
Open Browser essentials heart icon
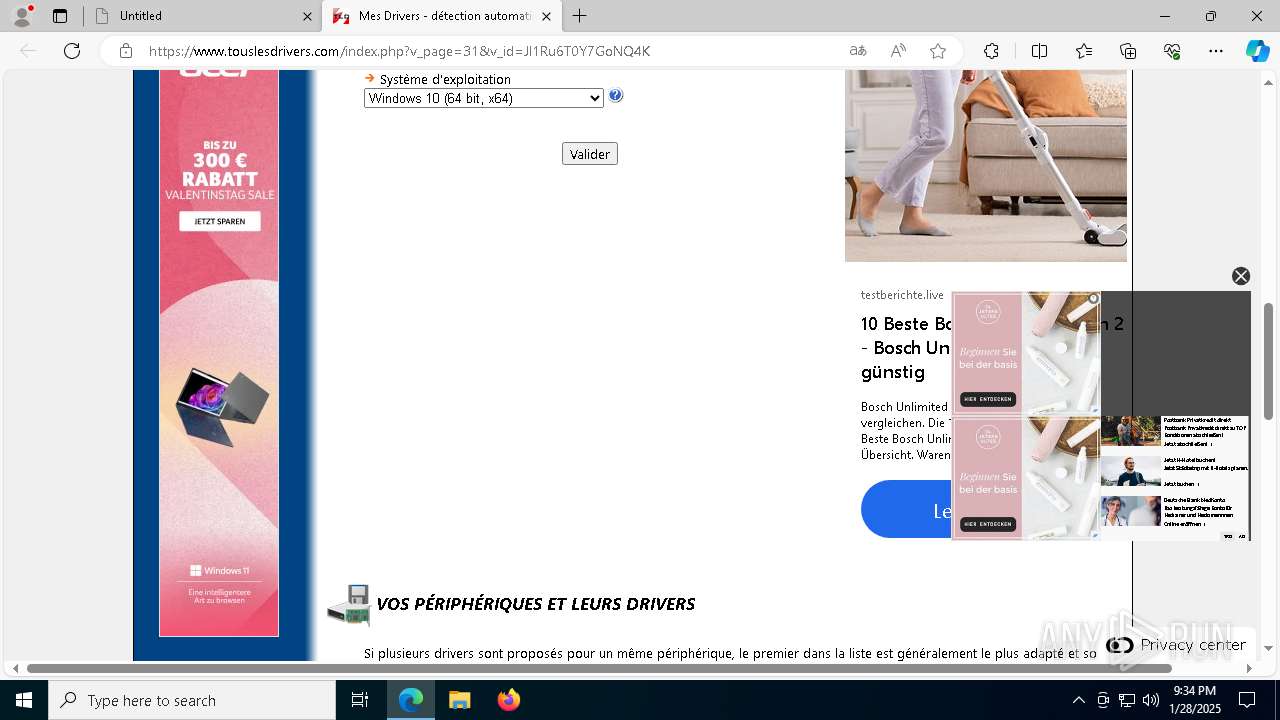point(1172,51)
